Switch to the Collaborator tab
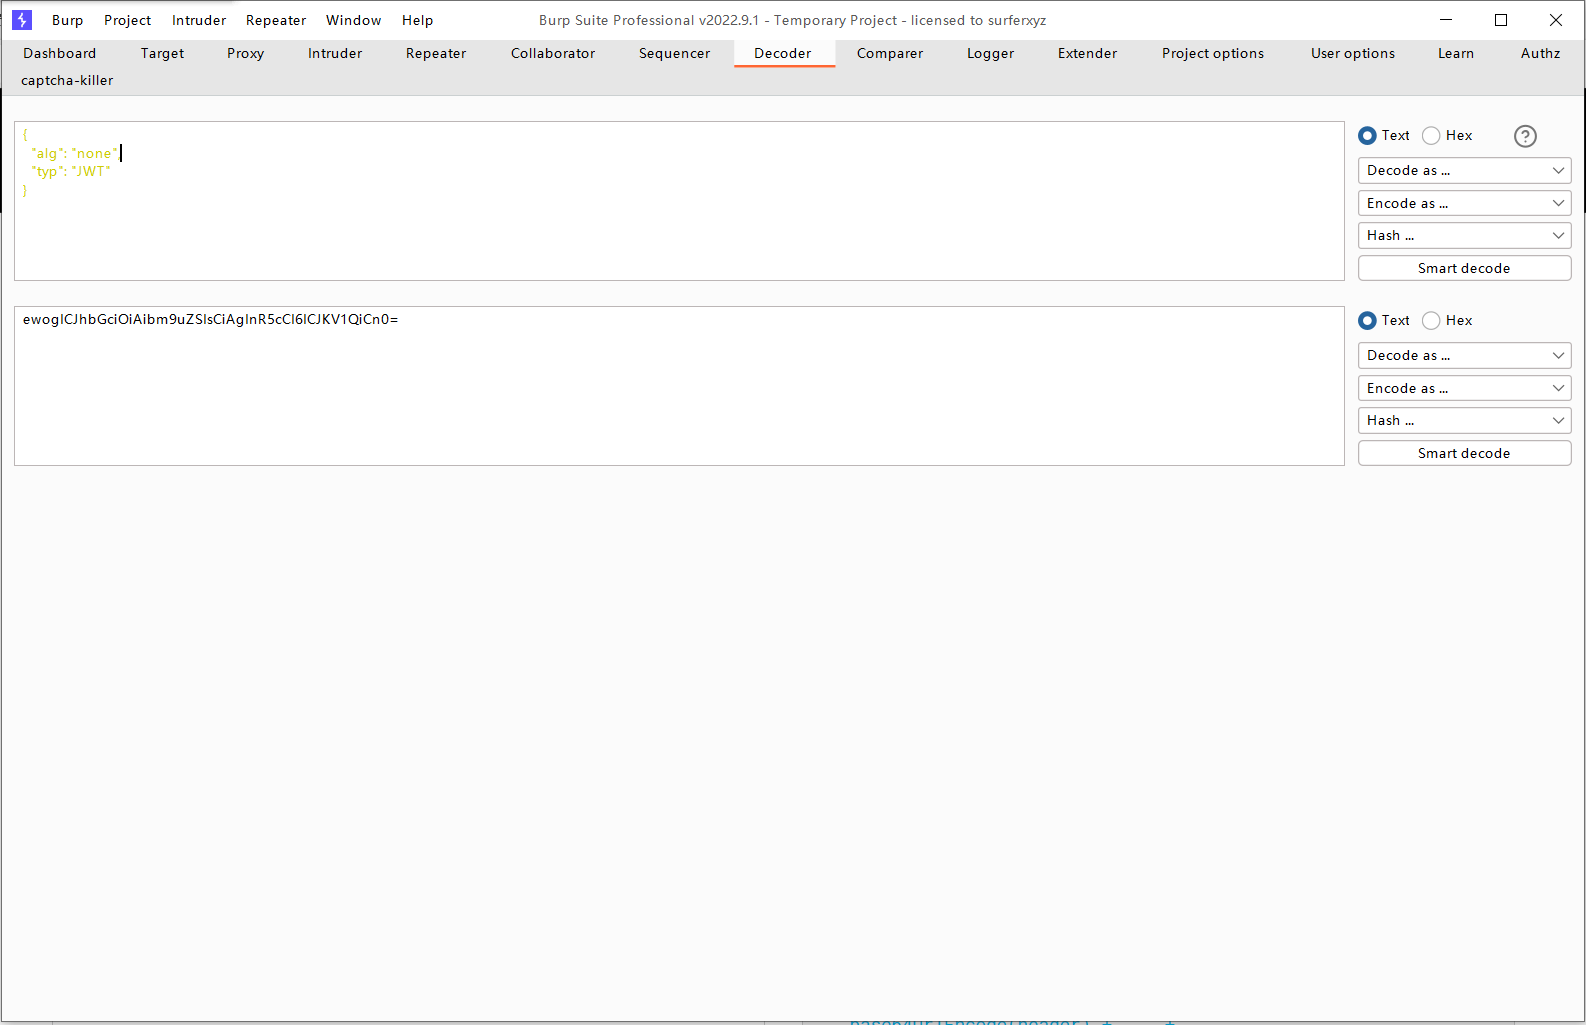Image resolution: width=1586 pixels, height=1025 pixels. click(x=553, y=54)
